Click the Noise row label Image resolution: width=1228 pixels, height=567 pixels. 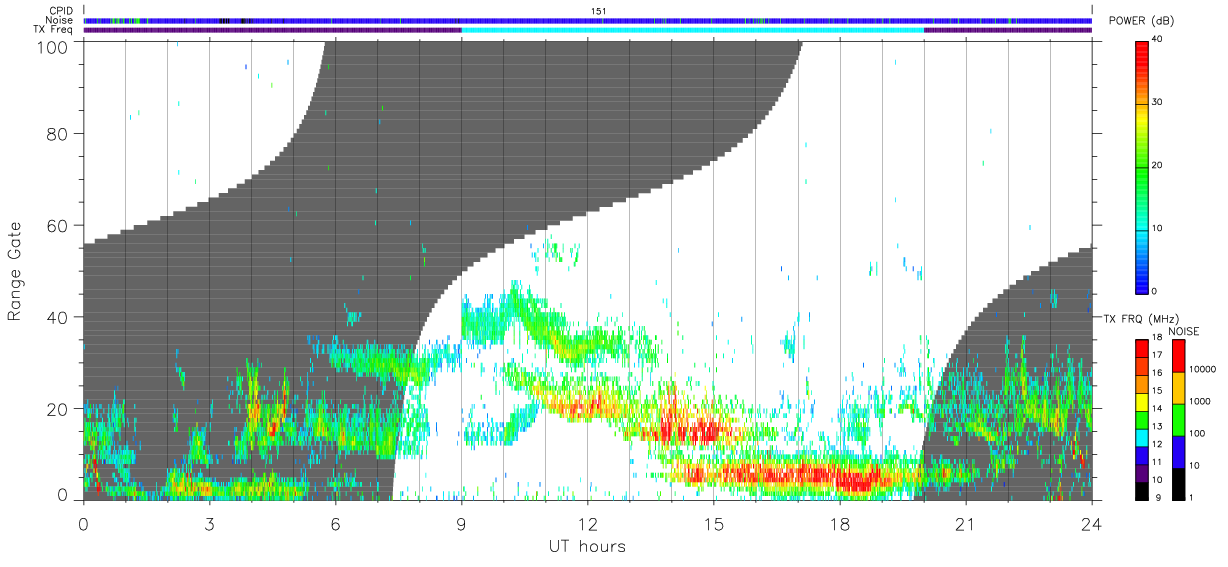coord(60,20)
